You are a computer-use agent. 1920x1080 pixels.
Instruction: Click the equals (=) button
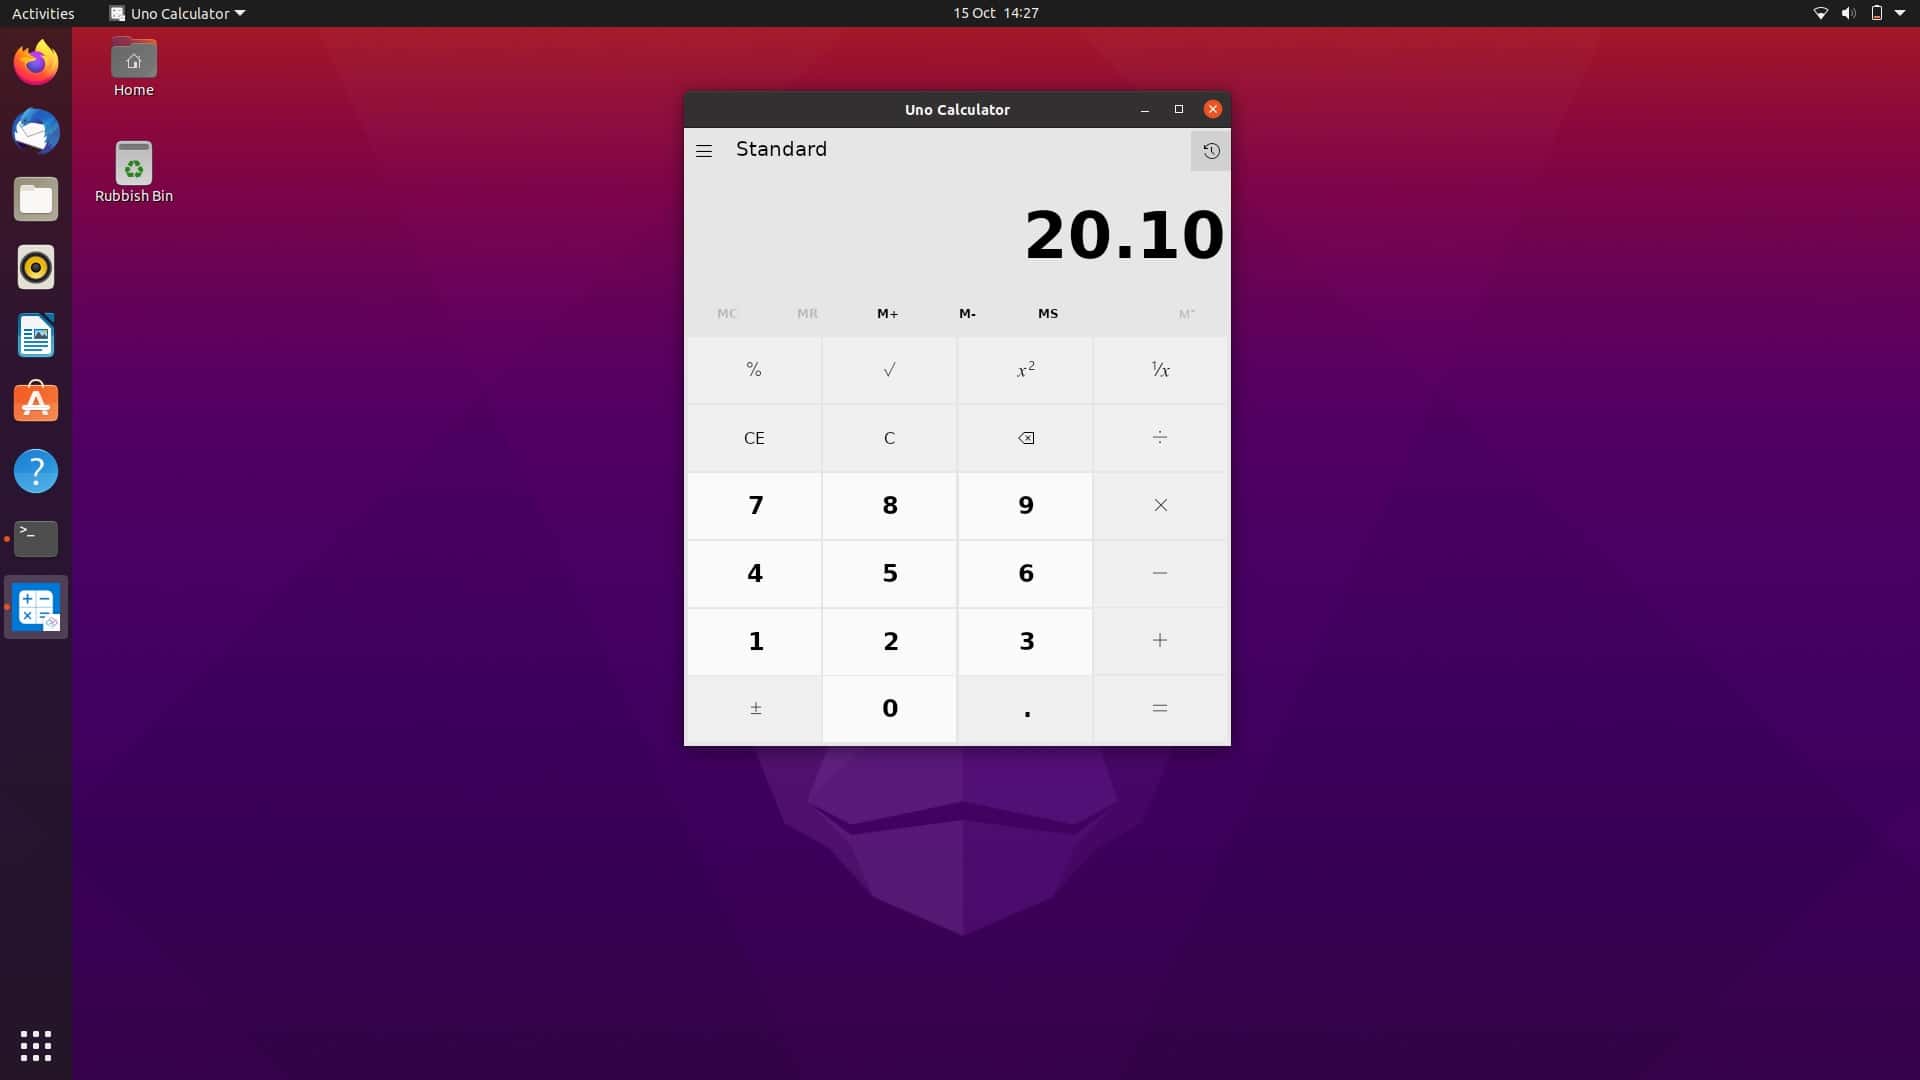(x=1159, y=707)
